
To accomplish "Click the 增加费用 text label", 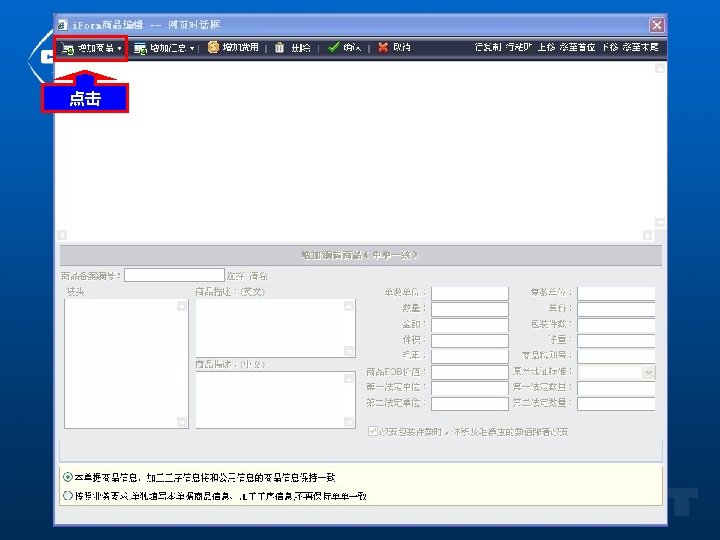I will point(241,47).
